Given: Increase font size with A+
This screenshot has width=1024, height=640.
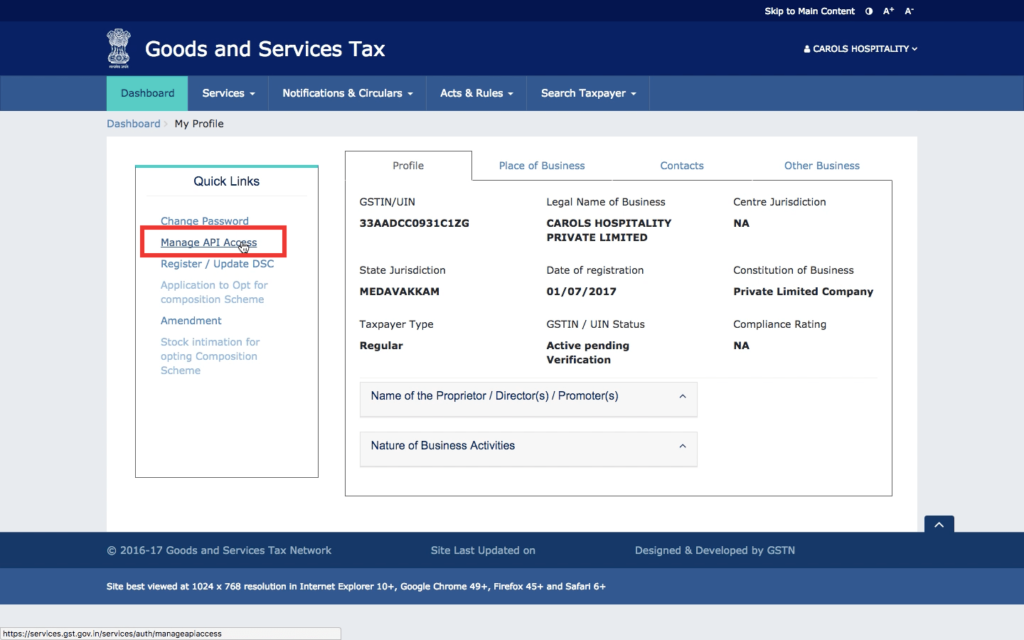Looking at the screenshot, I should point(888,11).
